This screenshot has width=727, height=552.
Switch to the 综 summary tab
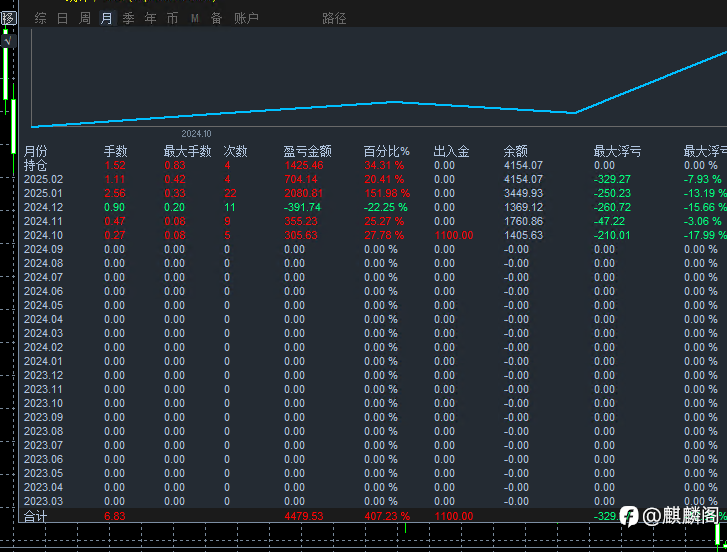click(x=40, y=18)
